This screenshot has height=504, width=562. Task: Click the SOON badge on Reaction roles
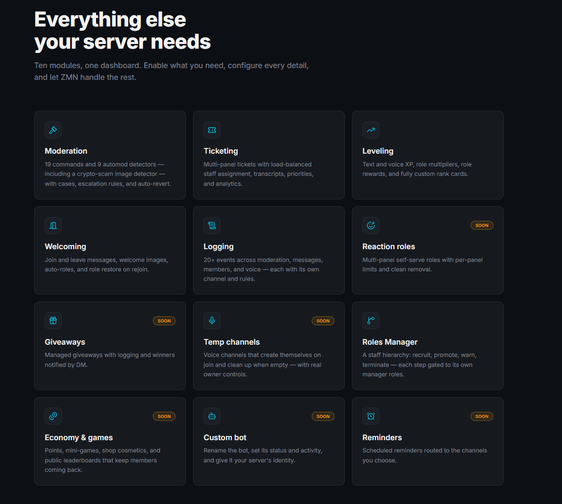tap(482, 225)
